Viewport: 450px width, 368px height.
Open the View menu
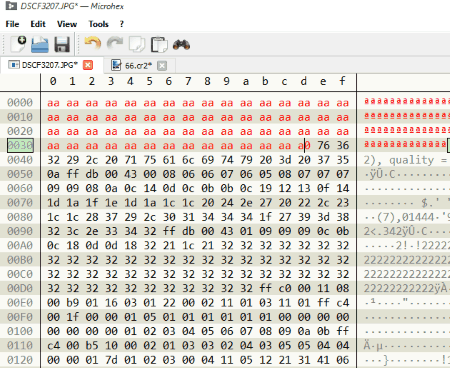[67, 24]
